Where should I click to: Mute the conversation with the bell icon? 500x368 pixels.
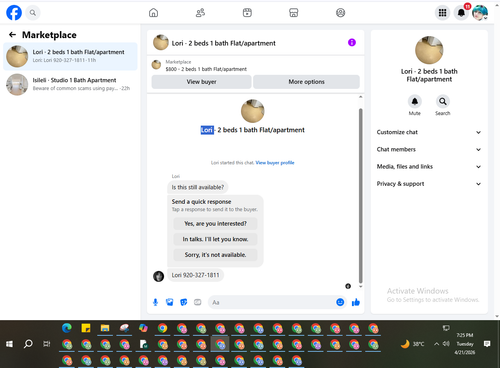[415, 101]
